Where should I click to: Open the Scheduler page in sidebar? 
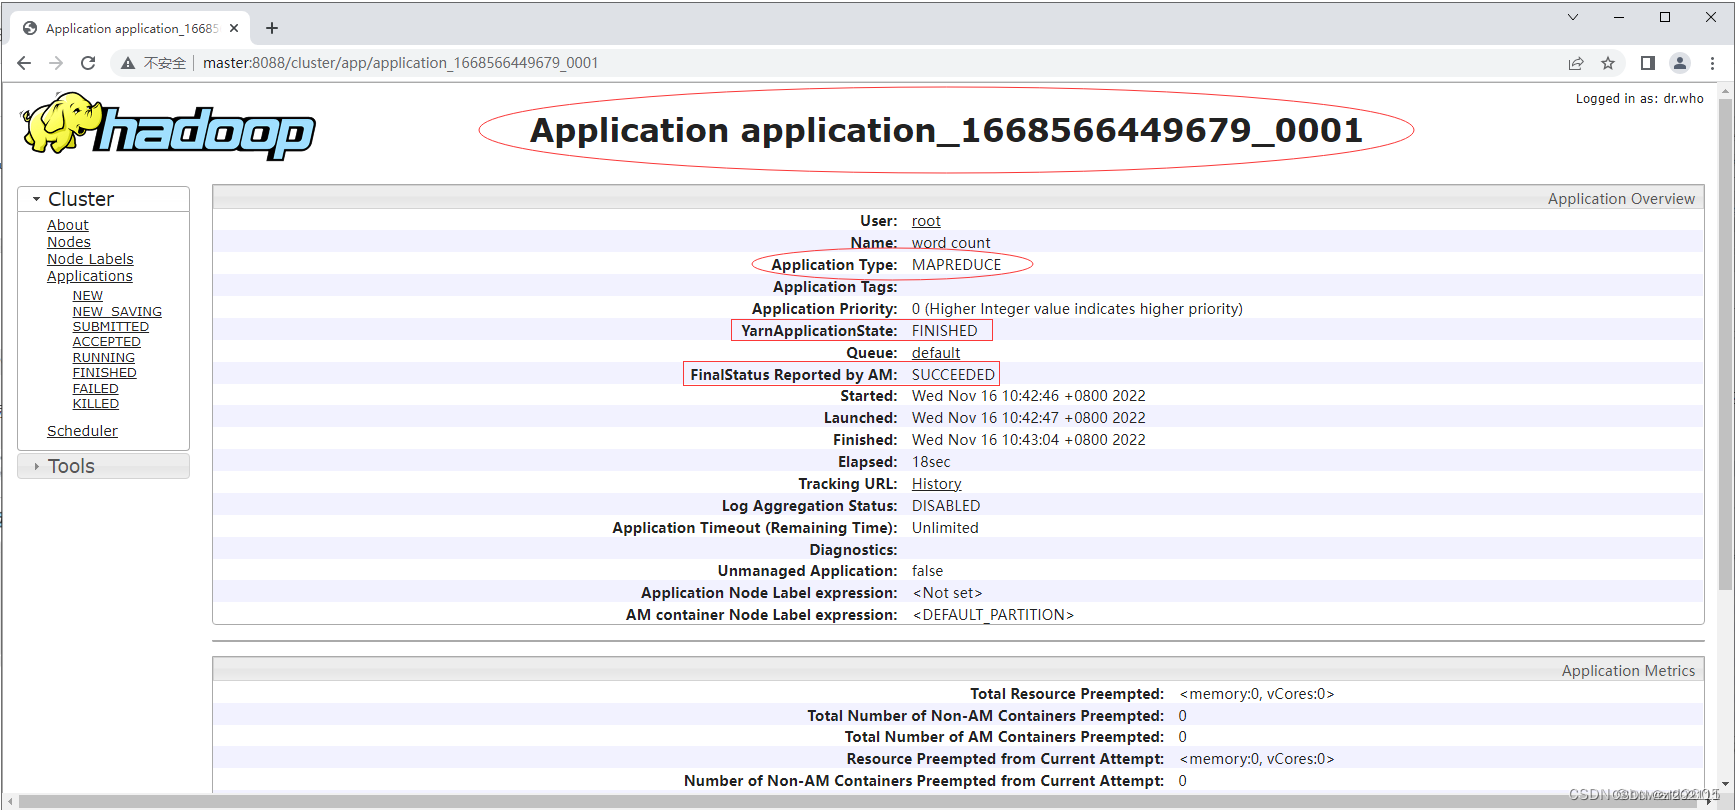(82, 431)
